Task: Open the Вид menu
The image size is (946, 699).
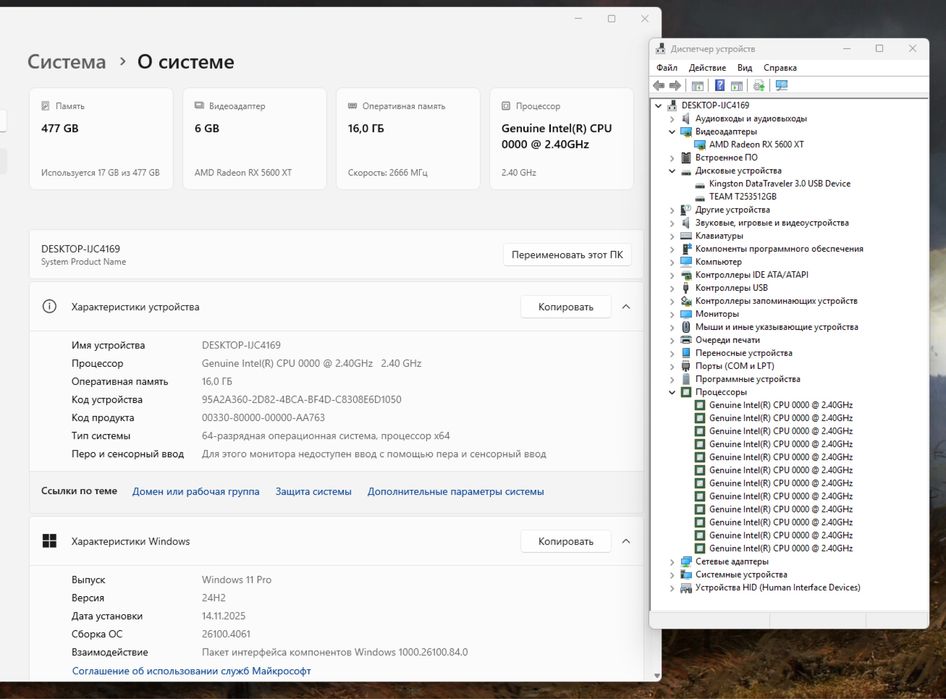Action: (745, 68)
